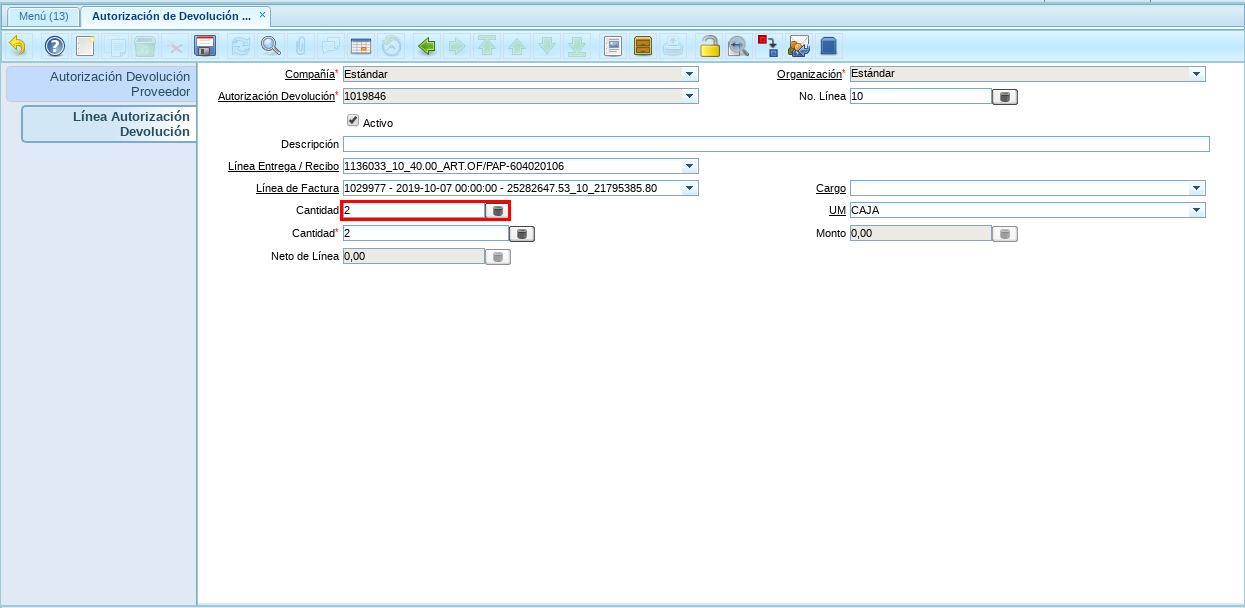
Task: Open the Report toolbar icon
Action: [614, 46]
